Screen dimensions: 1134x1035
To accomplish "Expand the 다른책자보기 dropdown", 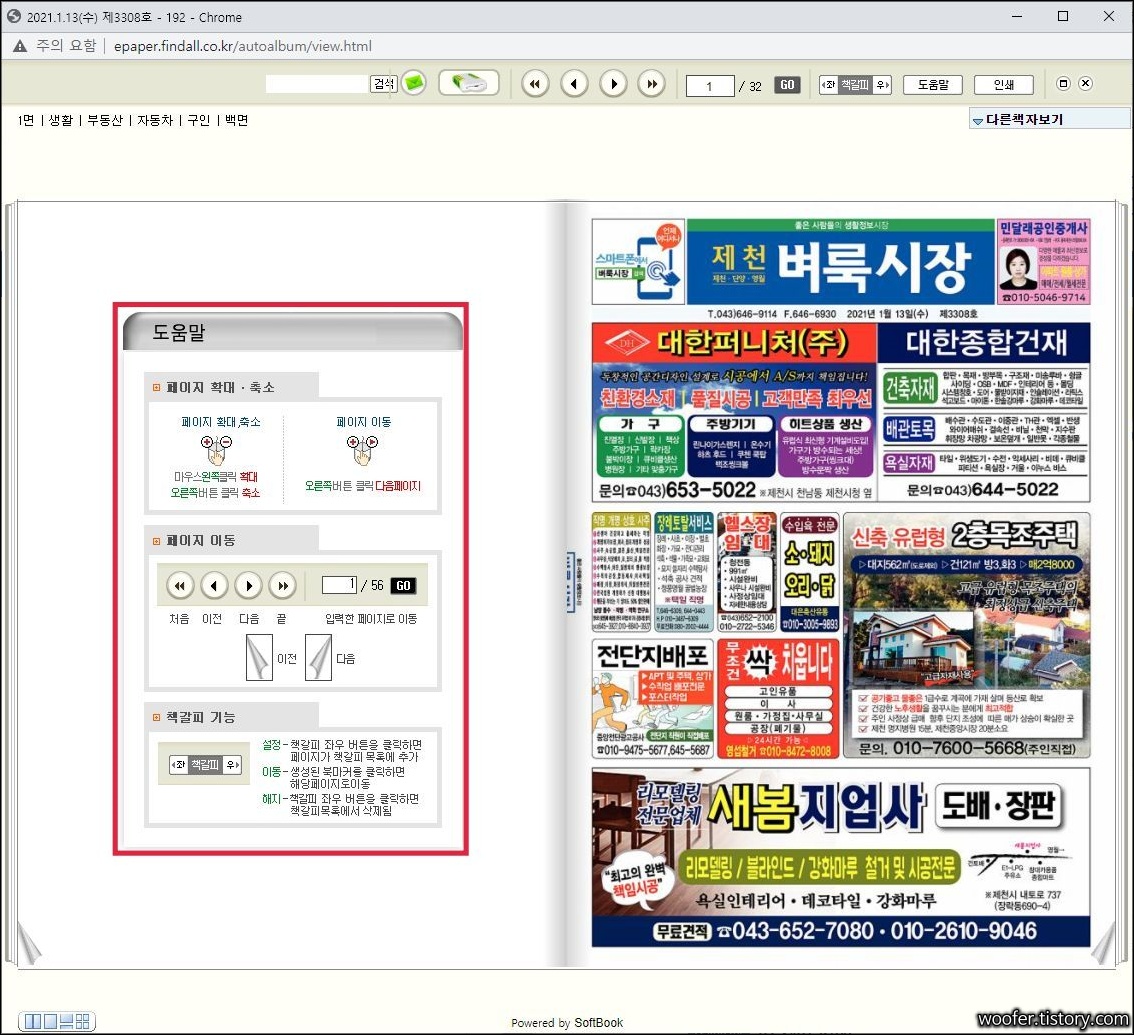I will tap(1049, 119).
